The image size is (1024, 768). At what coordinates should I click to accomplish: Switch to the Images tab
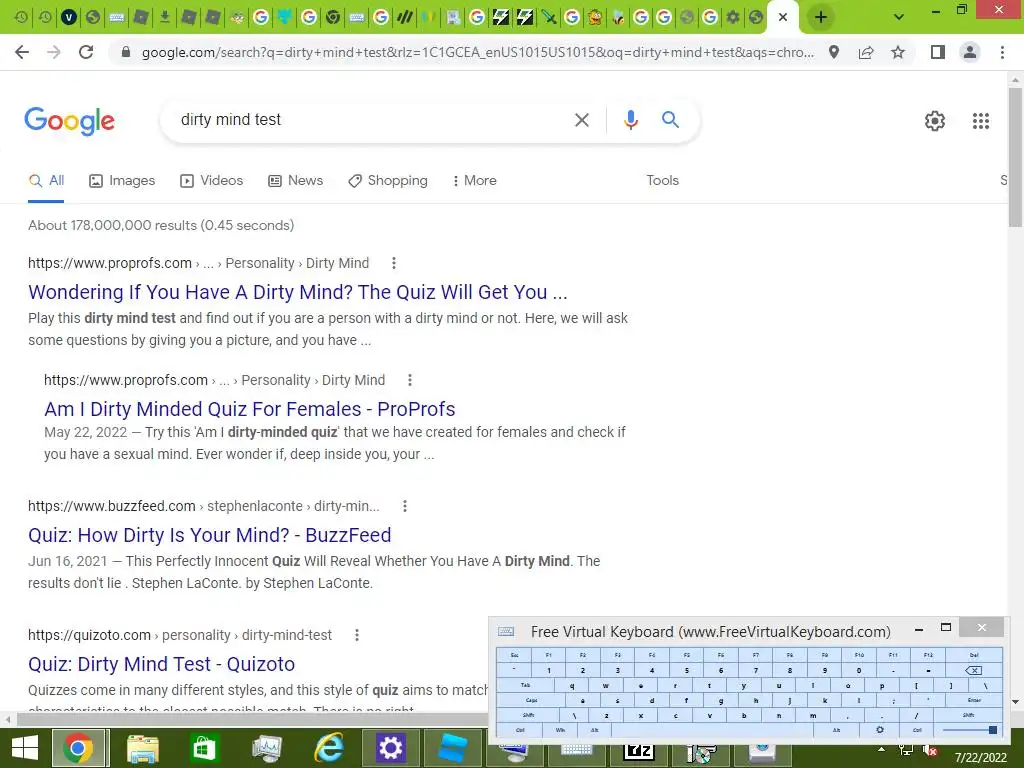(122, 180)
